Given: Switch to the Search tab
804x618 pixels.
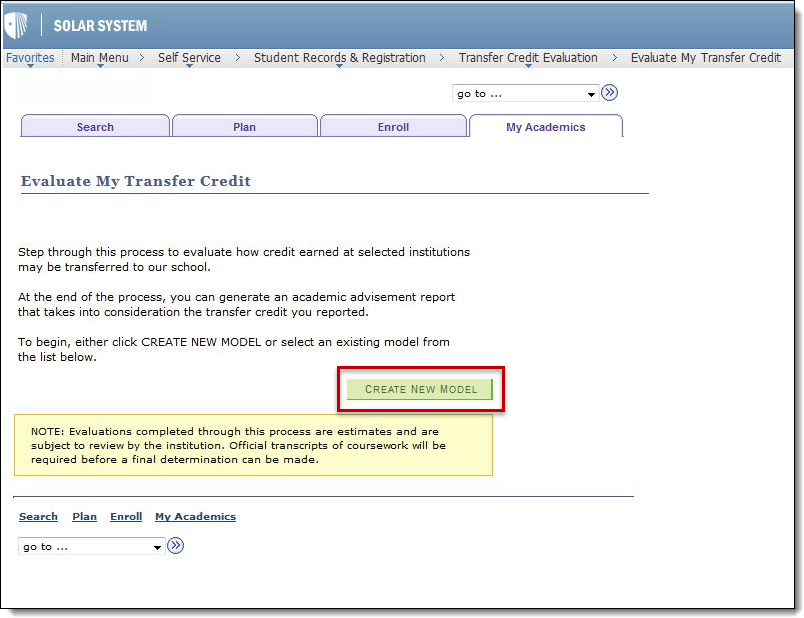Looking at the screenshot, I should 95,127.
